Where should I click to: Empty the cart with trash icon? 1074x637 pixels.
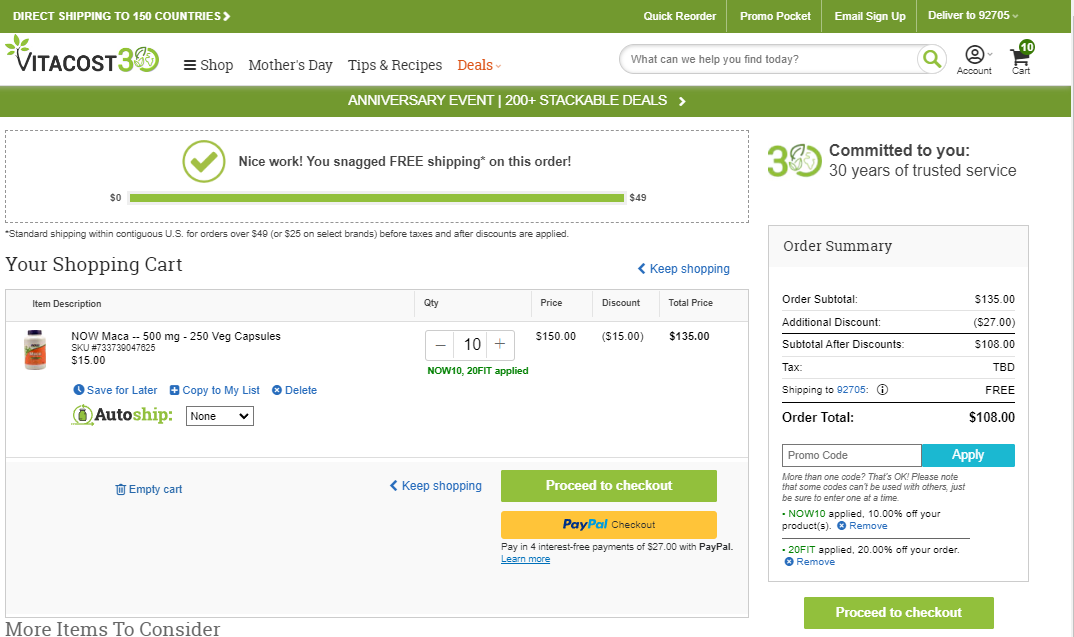[149, 489]
